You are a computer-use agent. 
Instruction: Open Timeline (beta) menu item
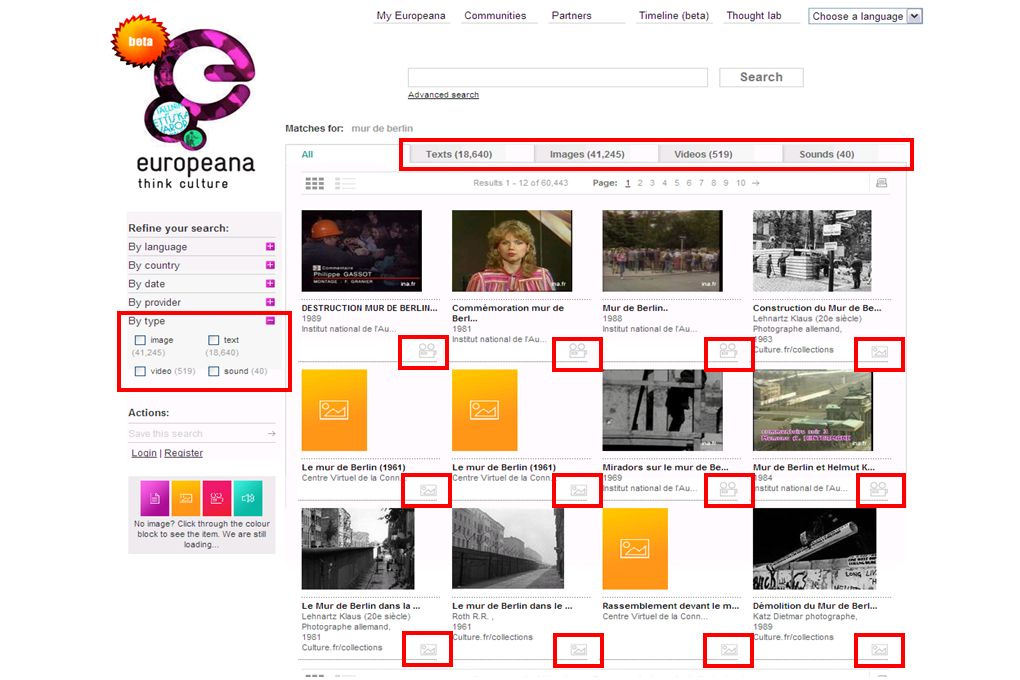tap(674, 16)
